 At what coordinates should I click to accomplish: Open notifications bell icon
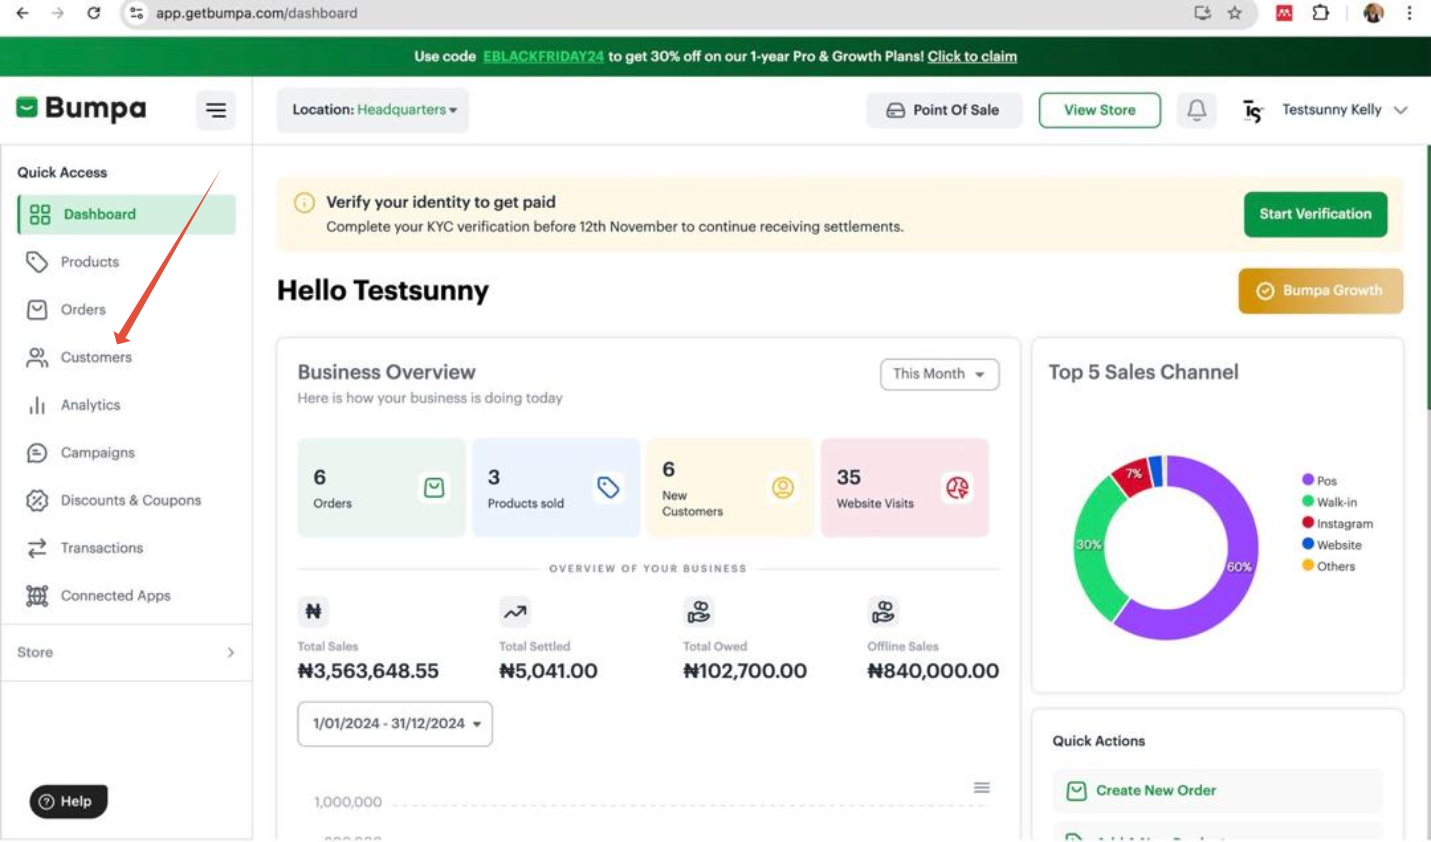pyautogui.click(x=1196, y=109)
